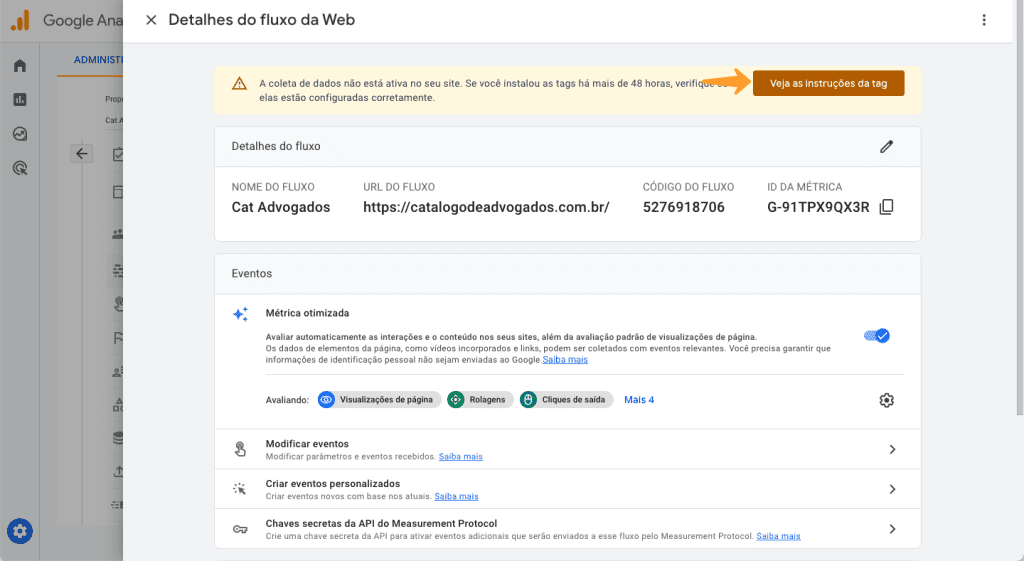Image resolution: width=1024 pixels, height=561 pixels.
Task: Click the Eventos section header
Action: (x=568, y=274)
